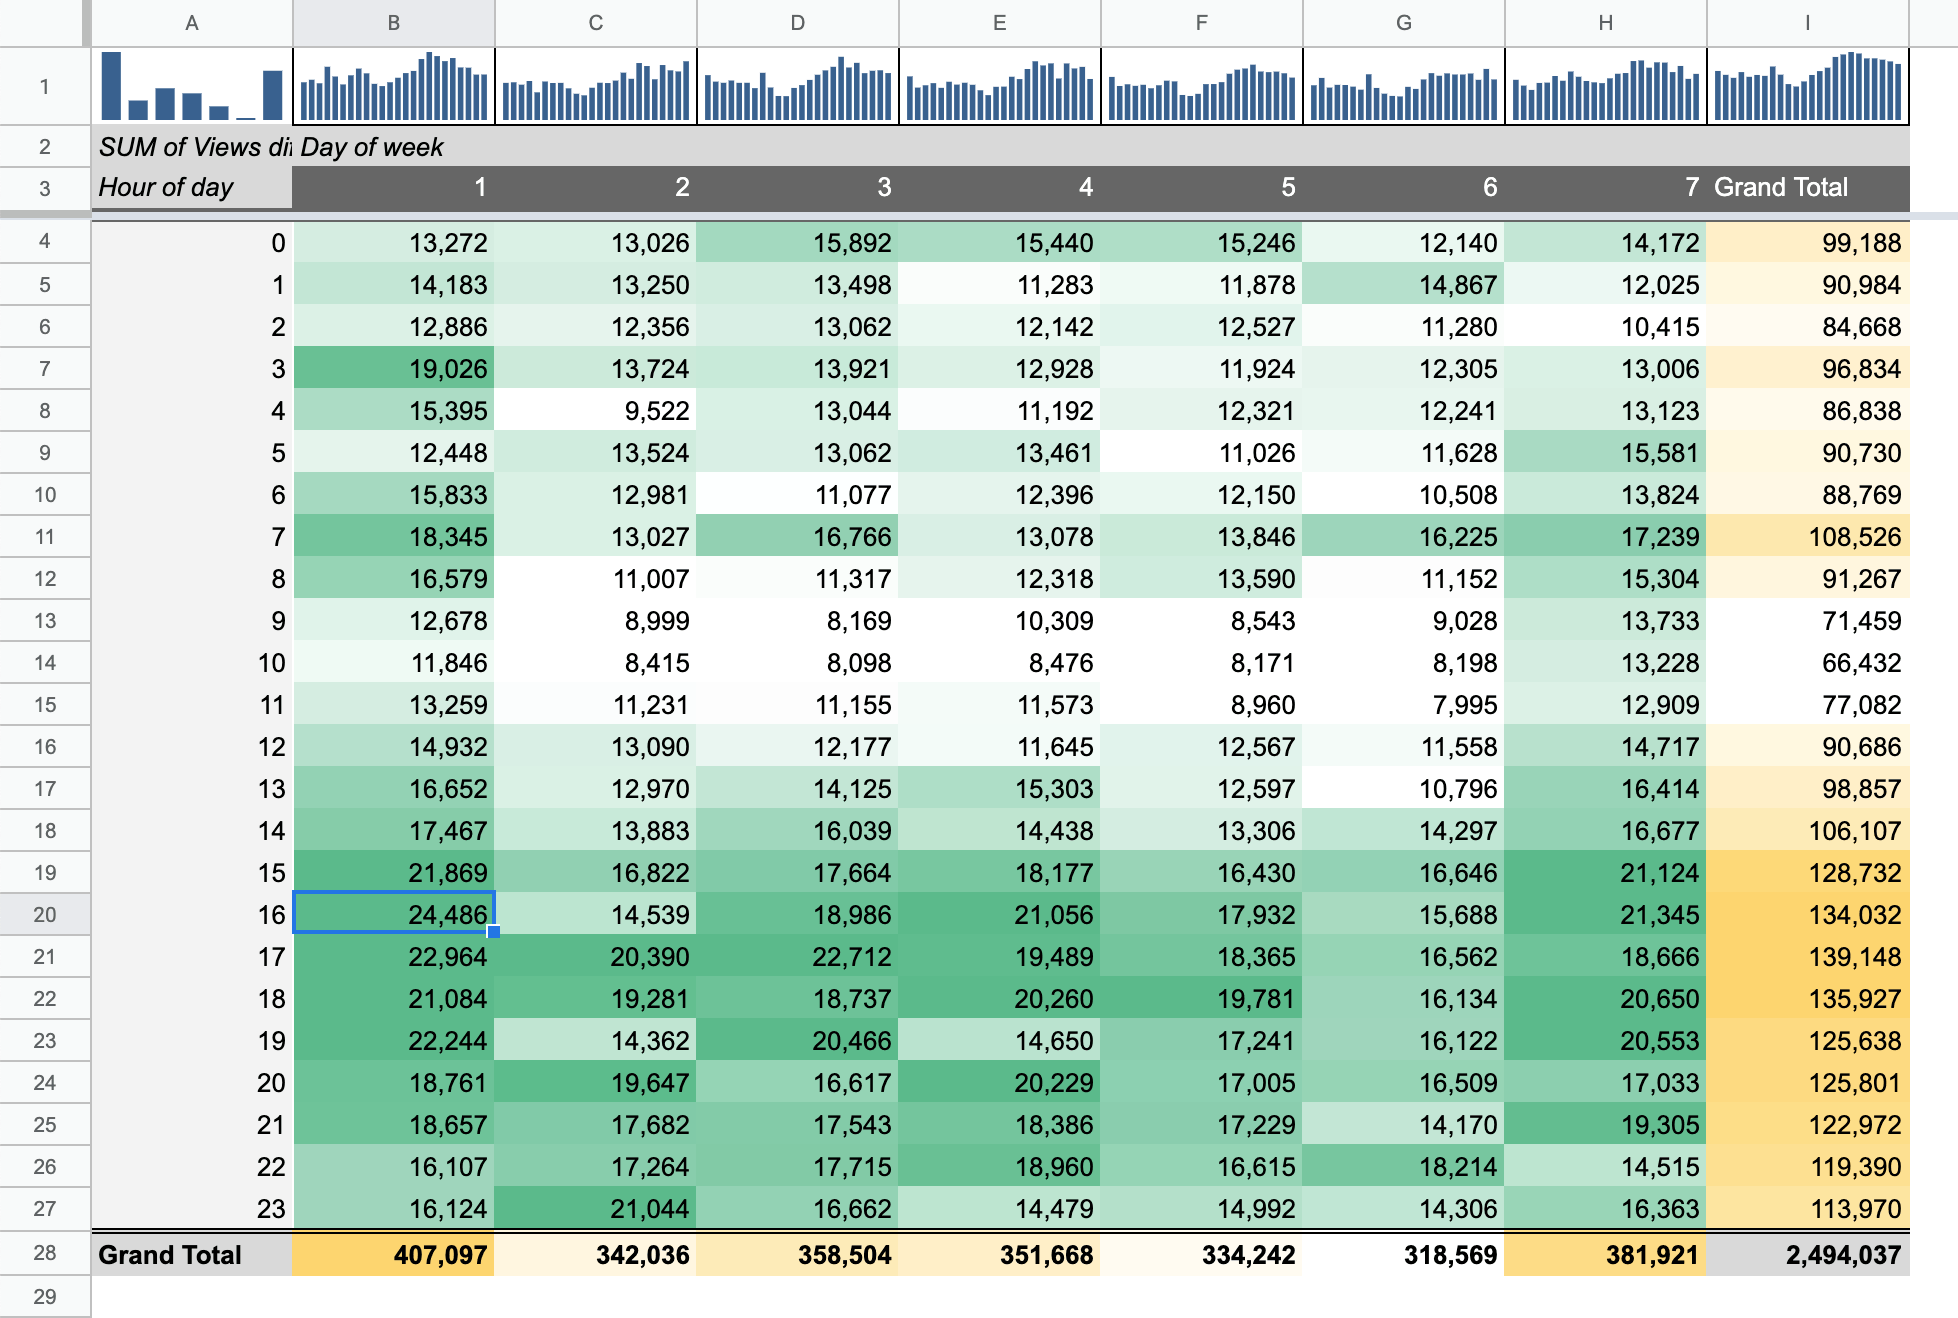Select cell with value 21,869
Image resolution: width=1958 pixels, height=1318 pixels.
point(394,872)
